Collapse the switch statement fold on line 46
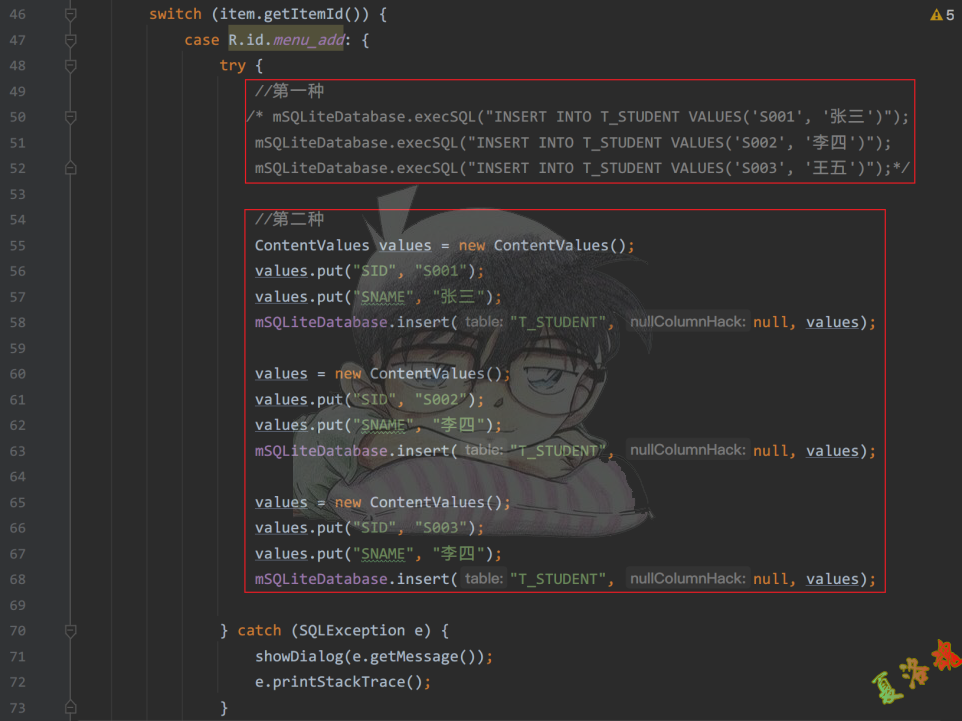This screenshot has height=721, width=962. (x=70, y=15)
